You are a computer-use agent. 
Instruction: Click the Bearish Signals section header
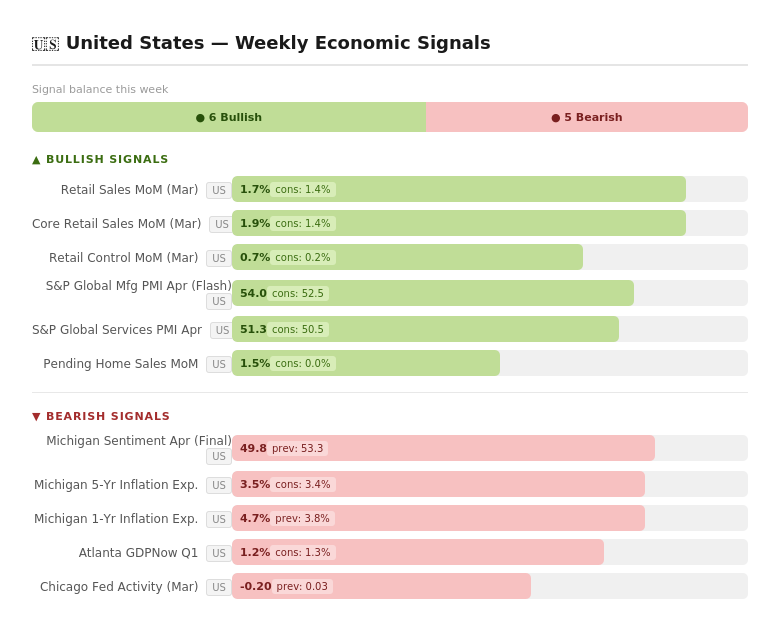(101, 416)
